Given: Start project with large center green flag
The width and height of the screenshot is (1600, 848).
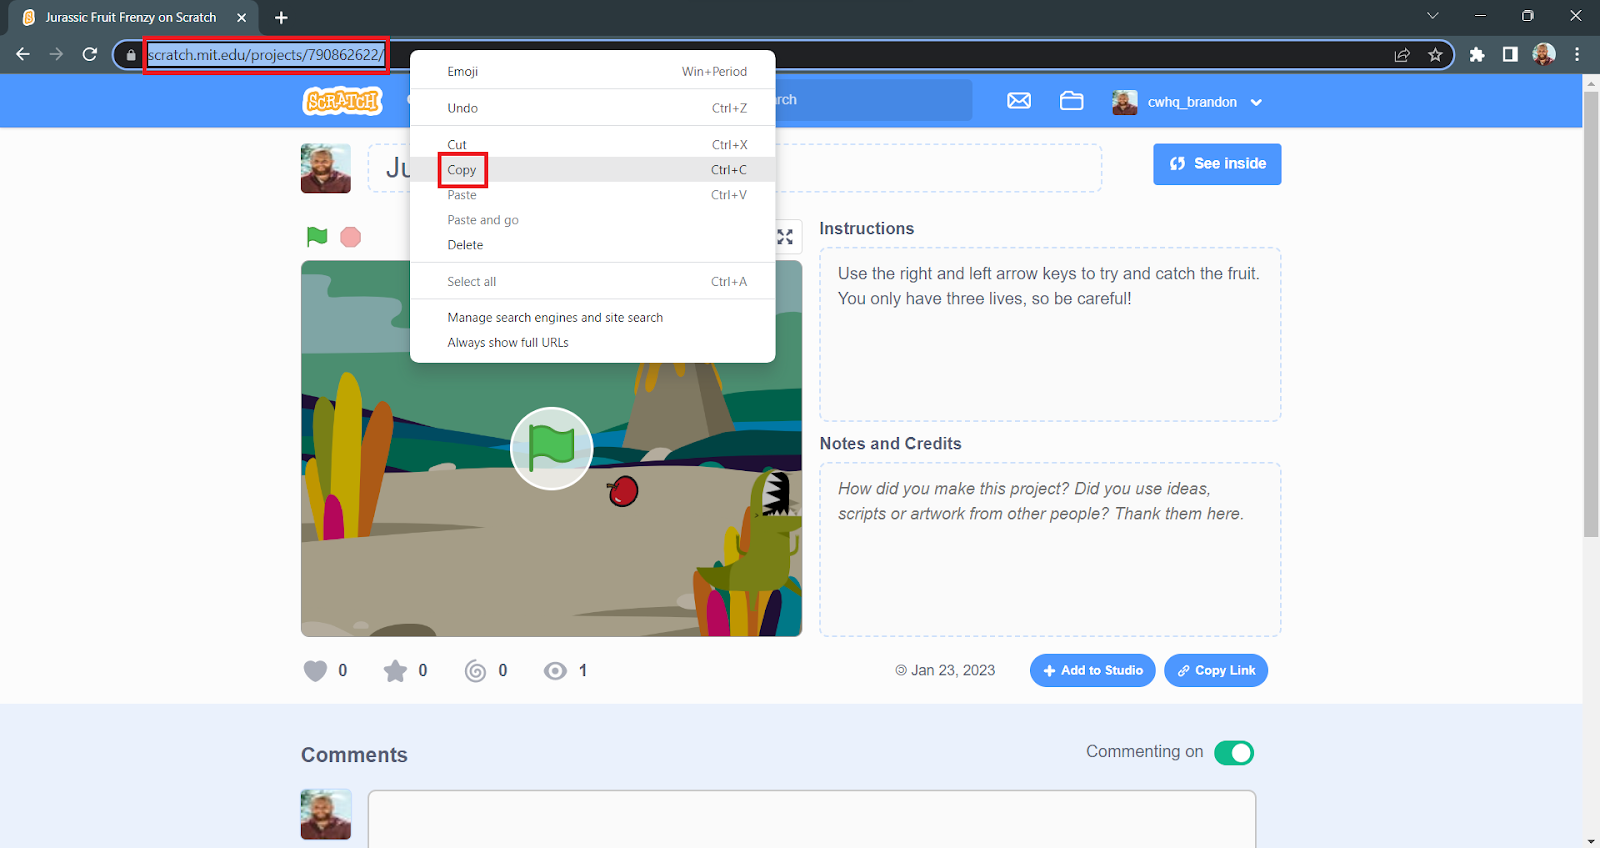Looking at the screenshot, I should pyautogui.click(x=552, y=448).
